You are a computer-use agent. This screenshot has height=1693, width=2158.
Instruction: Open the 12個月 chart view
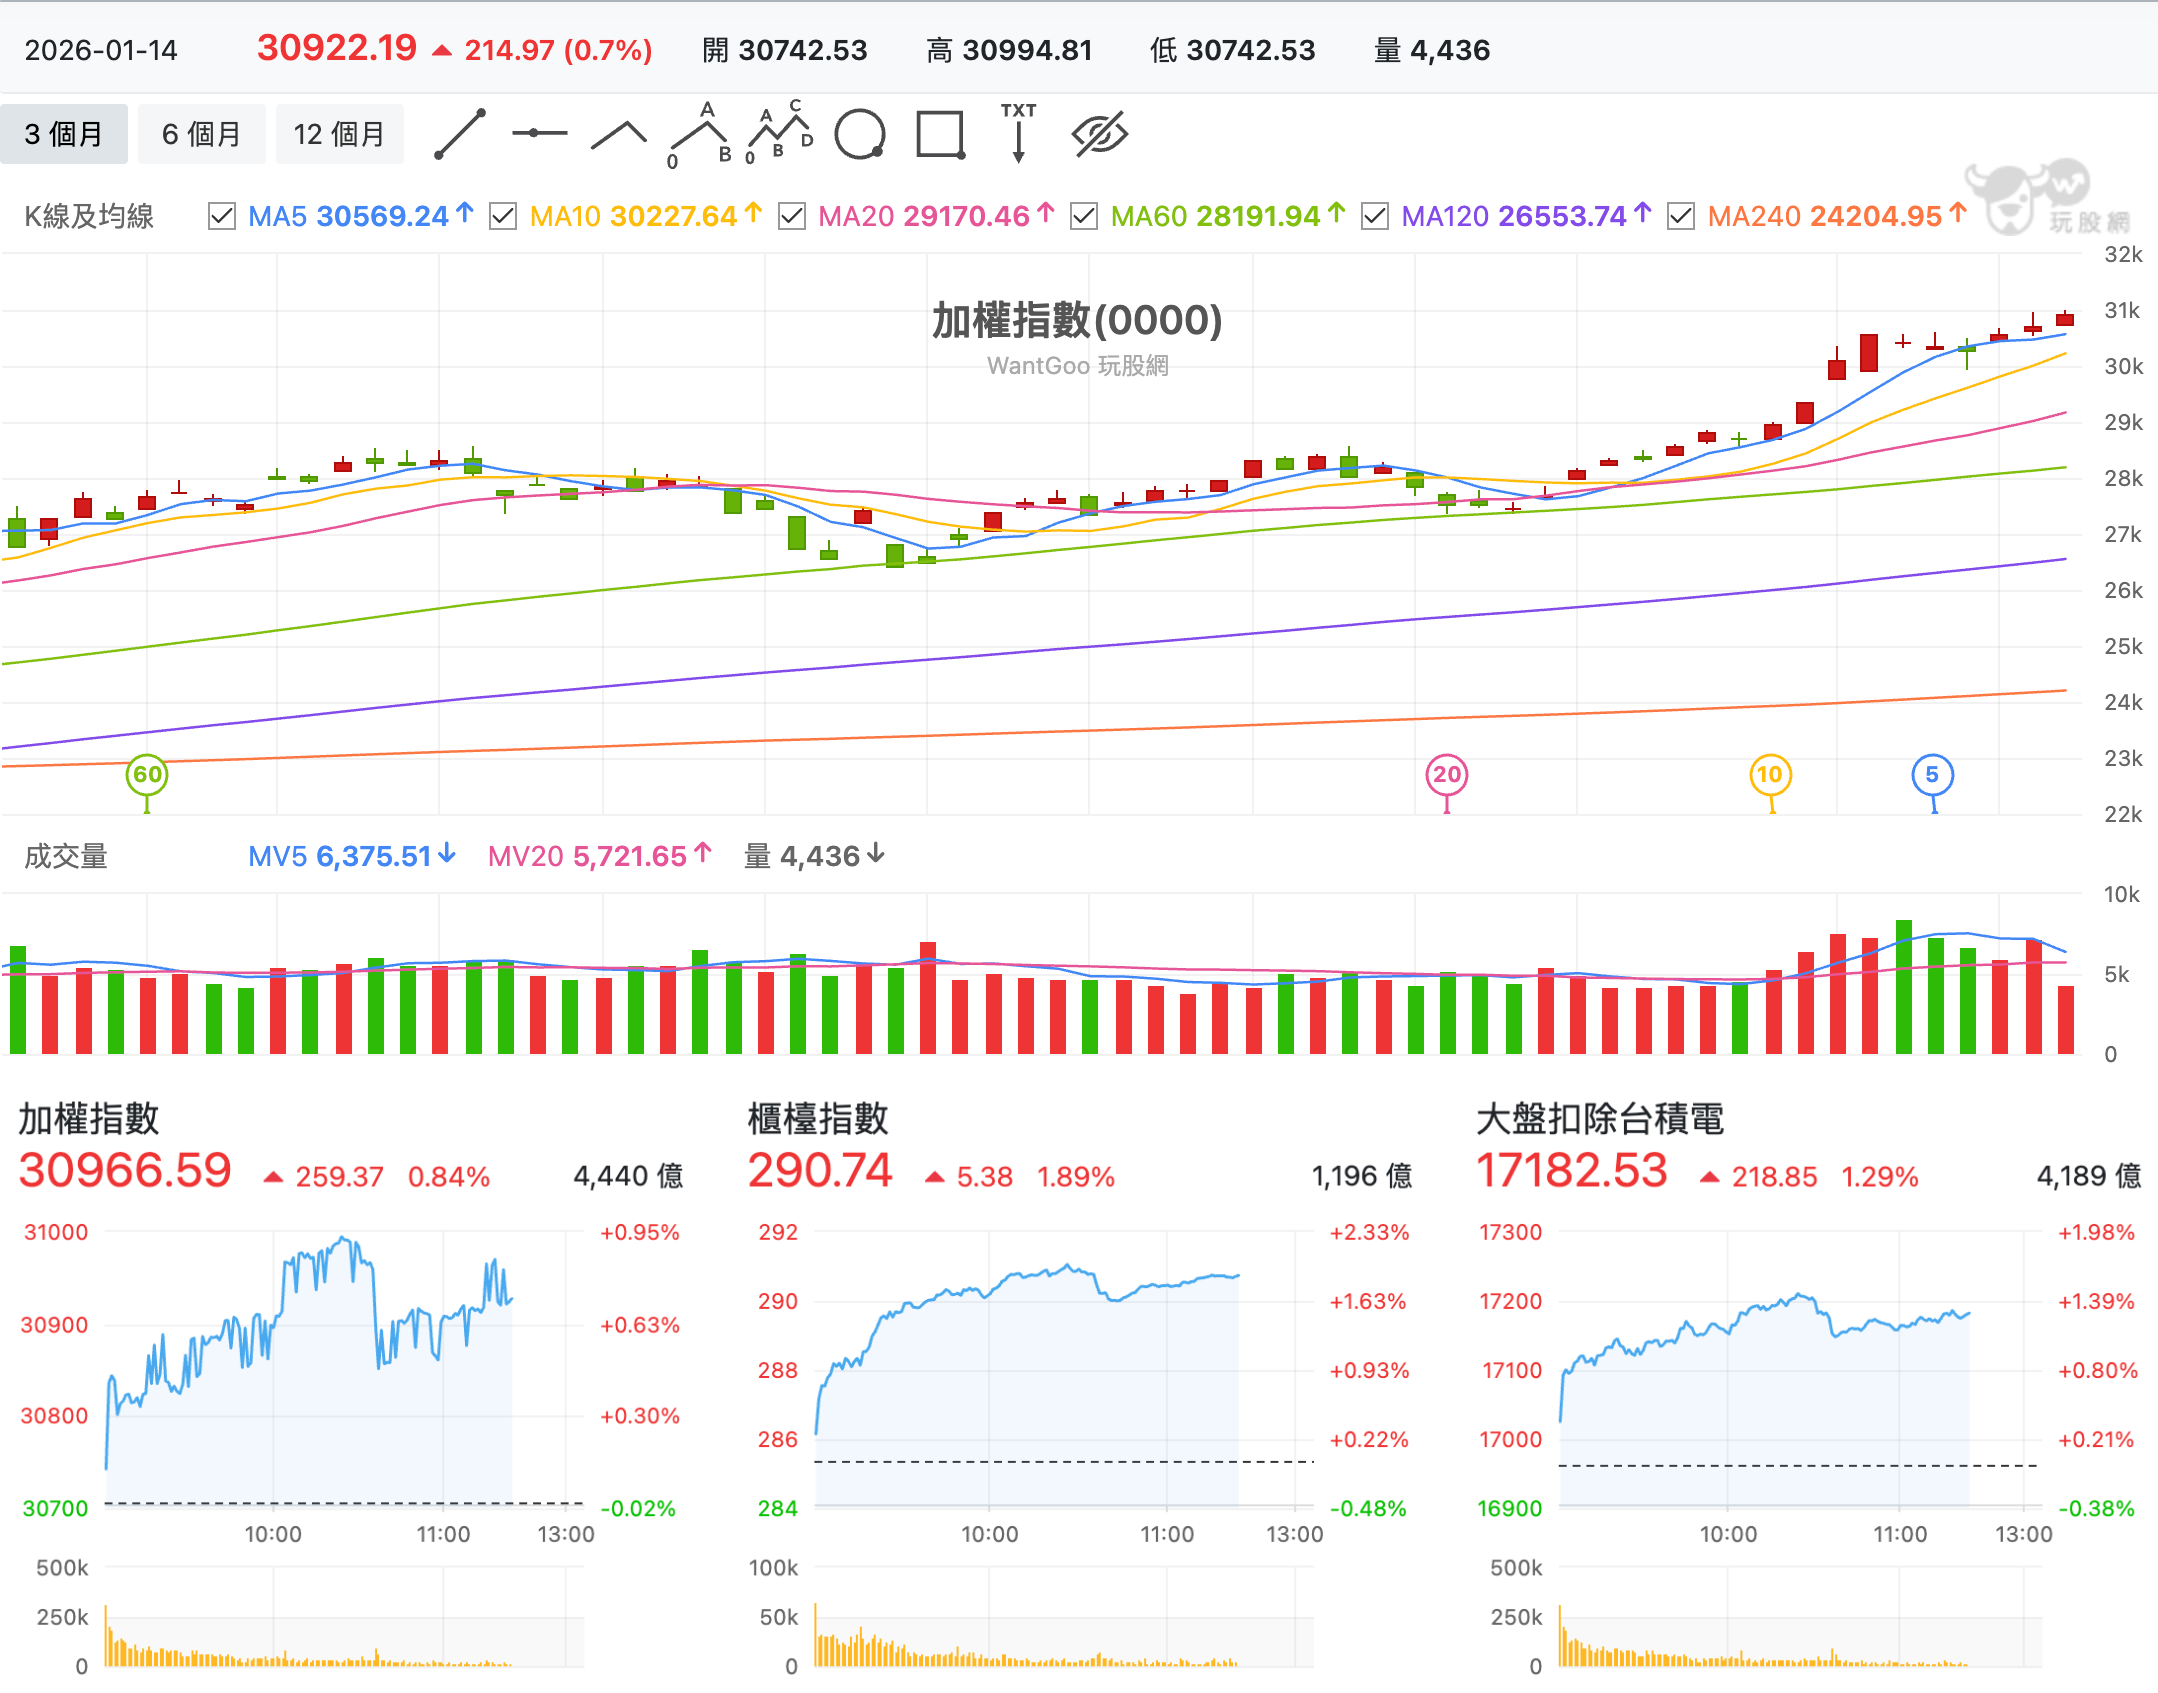340,133
